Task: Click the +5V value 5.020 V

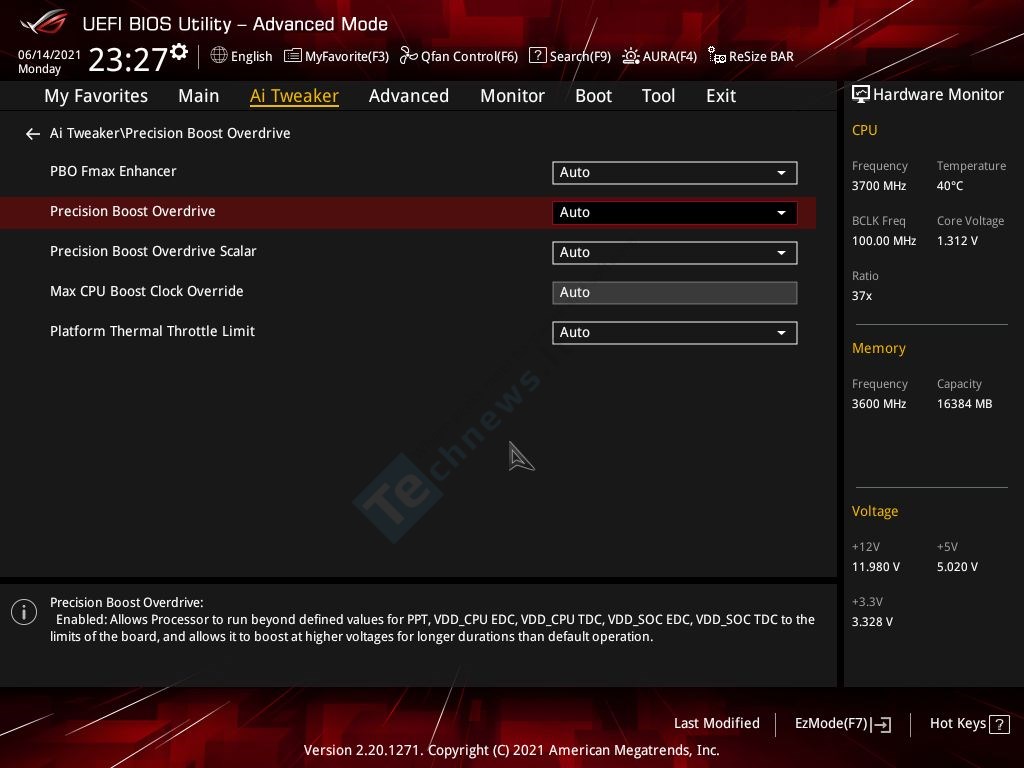Action: (x=957, y=567)
